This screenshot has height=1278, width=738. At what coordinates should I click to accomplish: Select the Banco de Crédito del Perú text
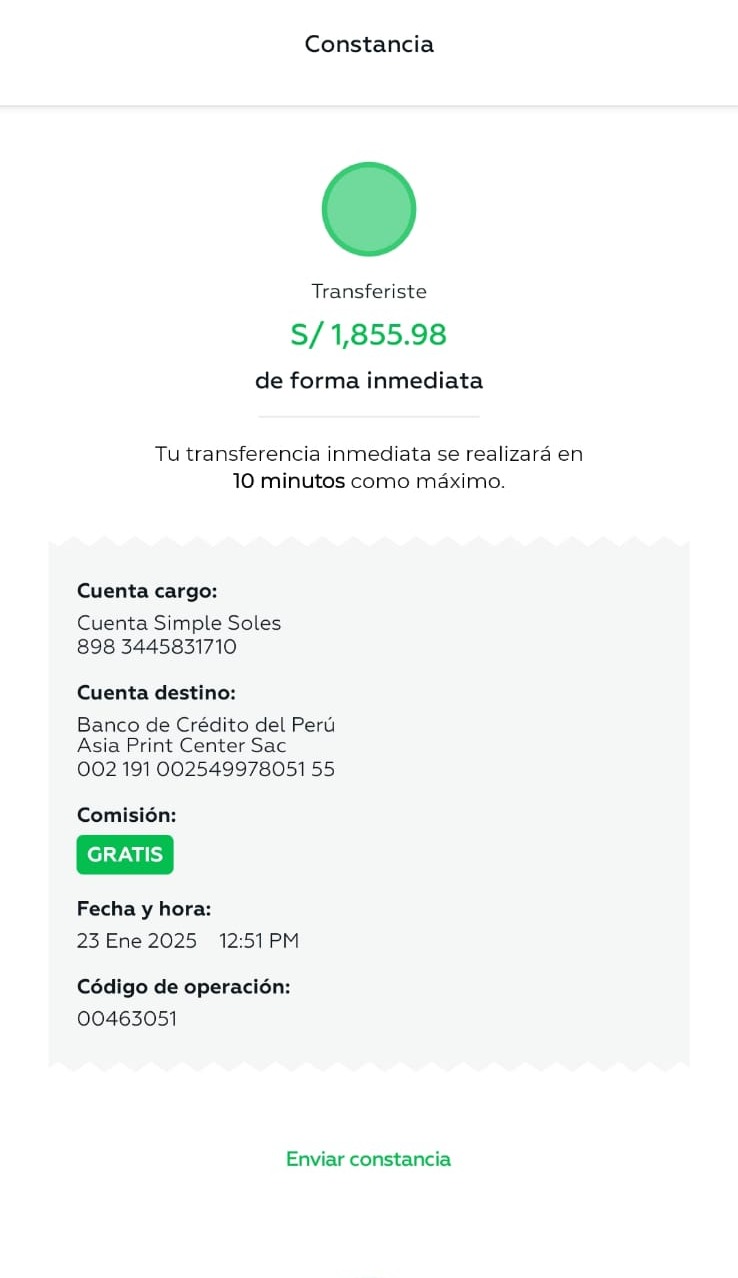point(206,725)
